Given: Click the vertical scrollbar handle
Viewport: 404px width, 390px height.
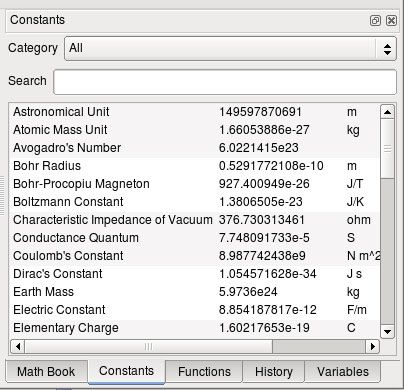Looking at the screenshot, I should click(387, 149).
